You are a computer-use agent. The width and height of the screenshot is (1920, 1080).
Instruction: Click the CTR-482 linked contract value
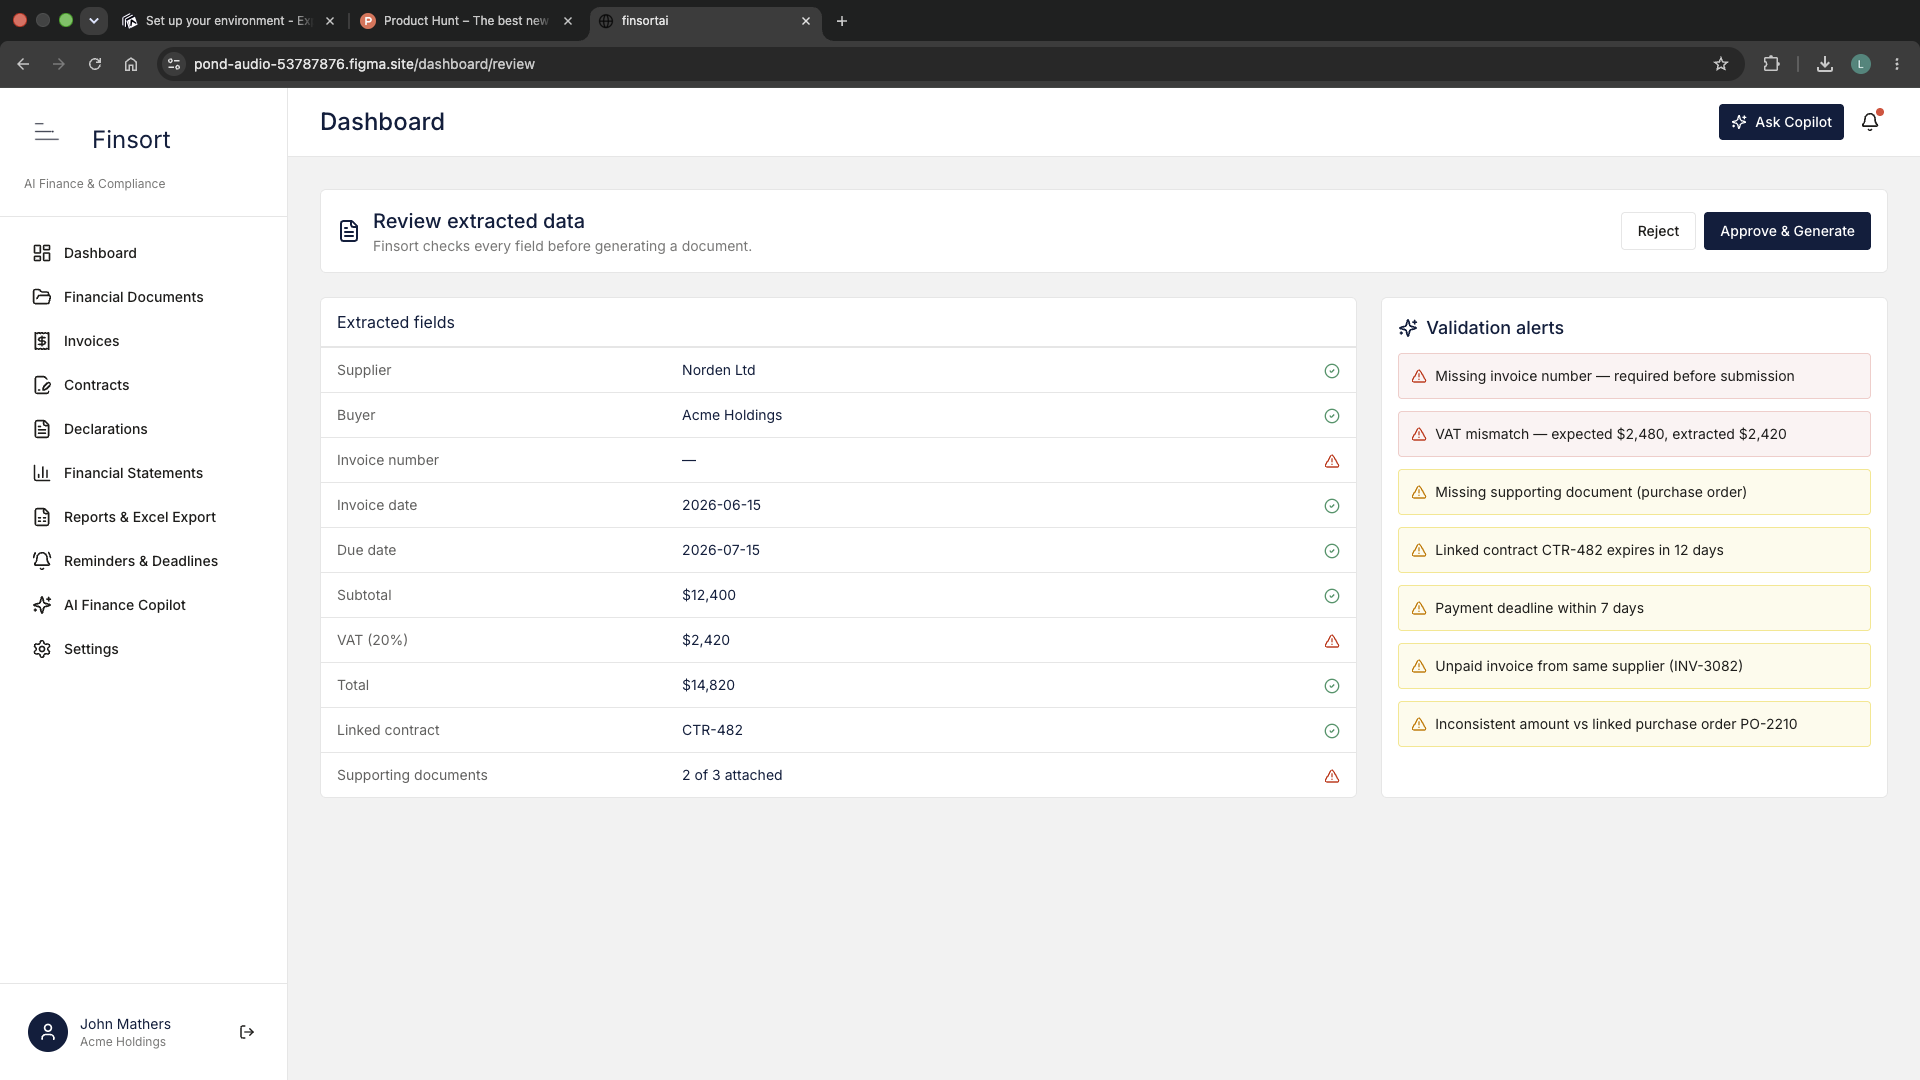[x=712, y=730]
